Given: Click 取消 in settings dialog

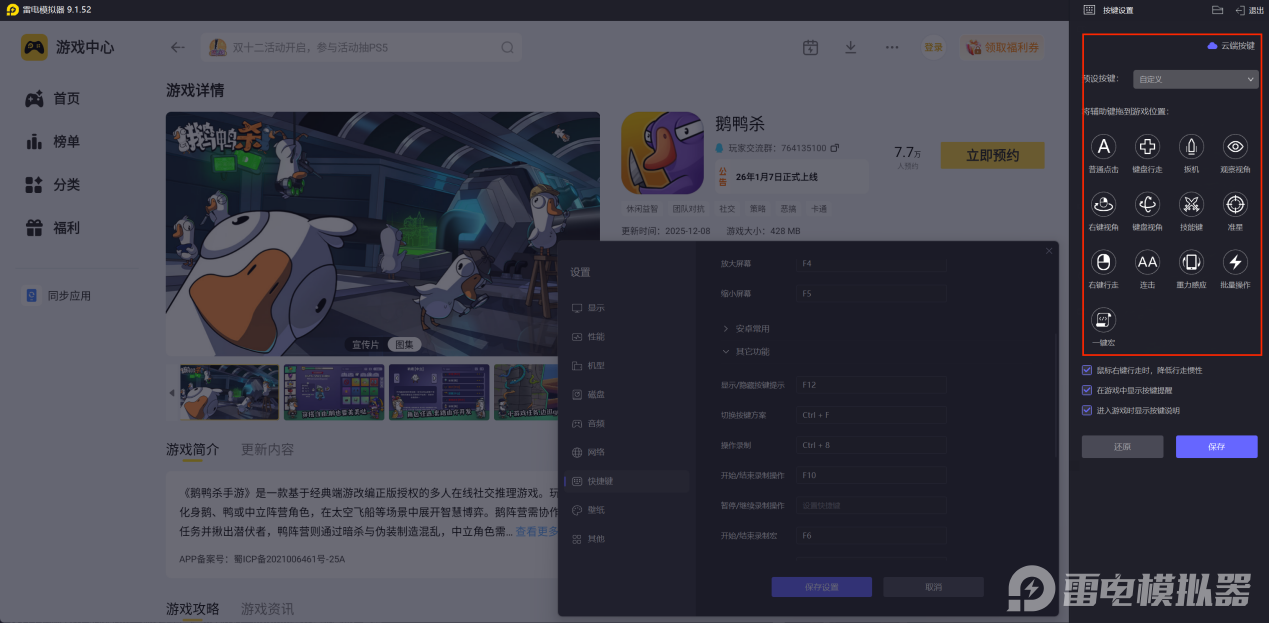Looking at the screenshot, I should tap(933, 587).
